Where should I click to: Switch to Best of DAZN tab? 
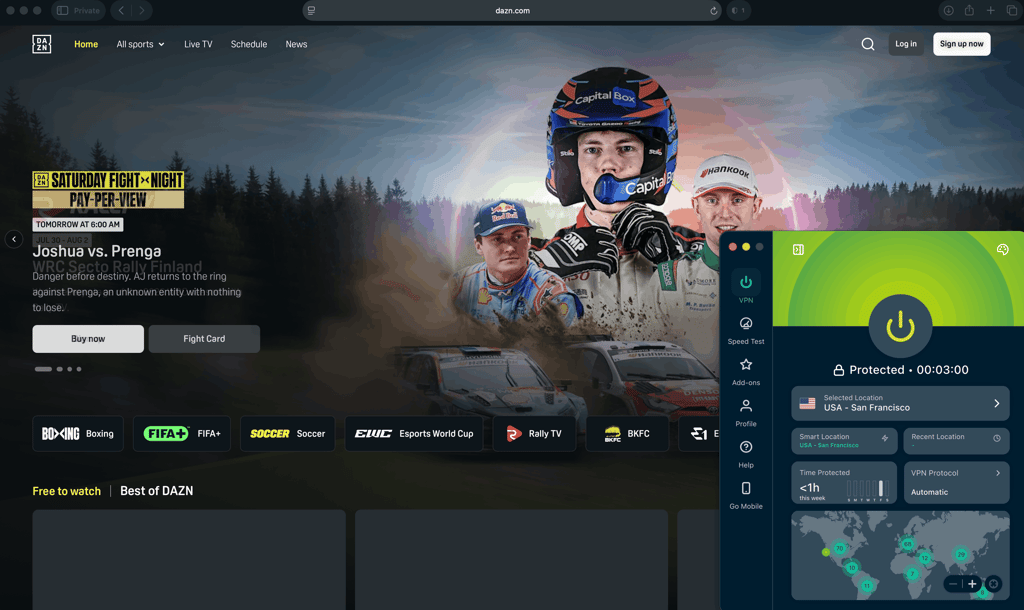[157, 491]
